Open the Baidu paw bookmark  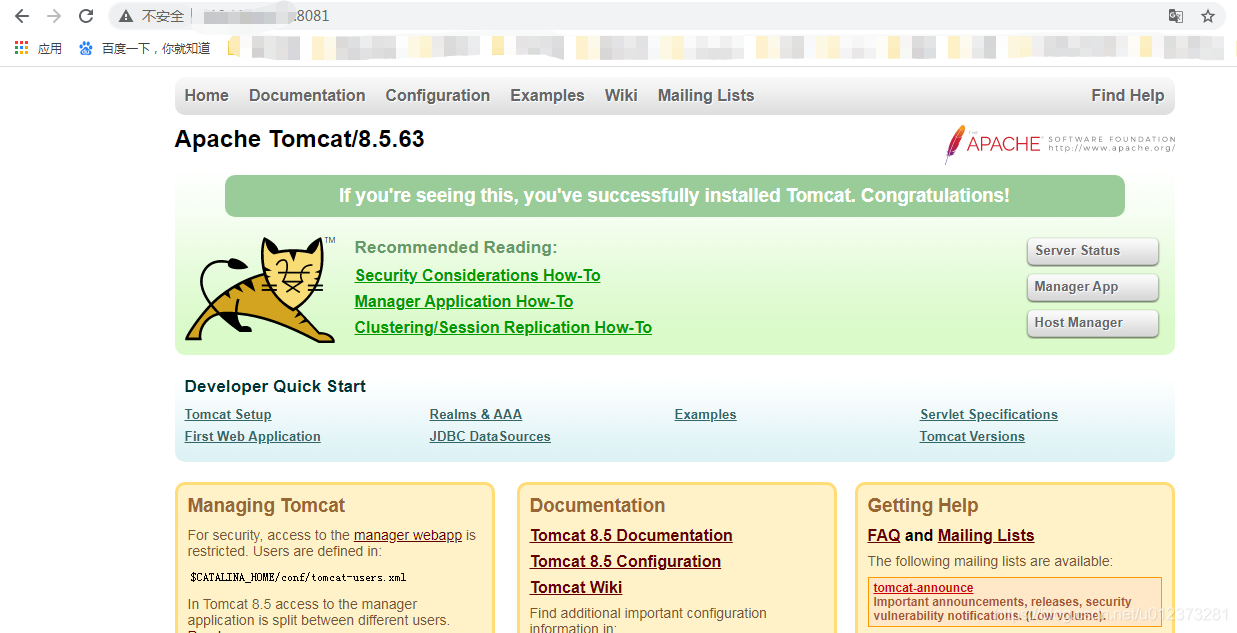pyautogui.click(x=86, y=47)
